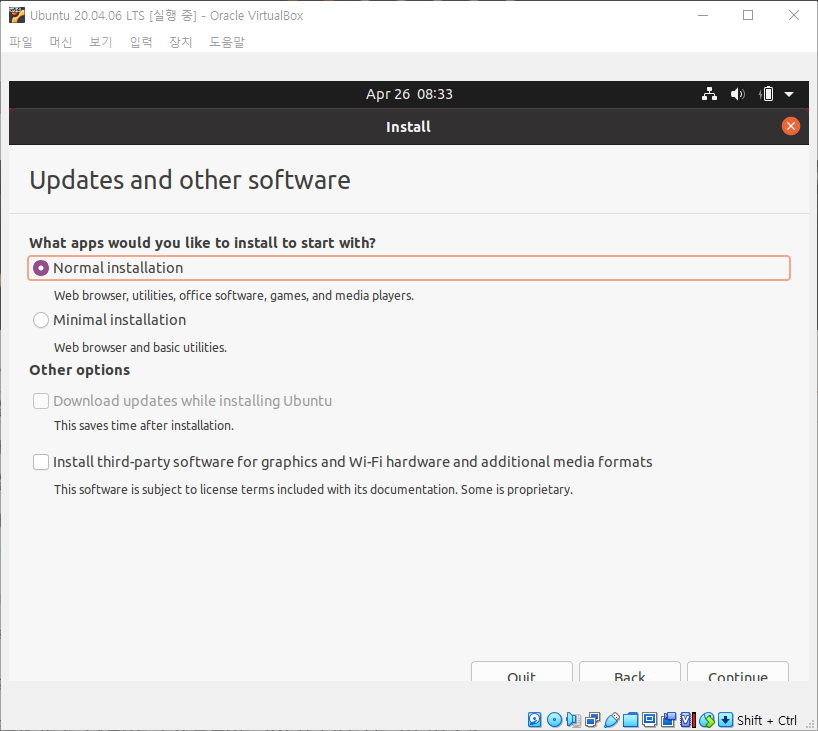Enable Install third-party software checkbox

[41, 462]
